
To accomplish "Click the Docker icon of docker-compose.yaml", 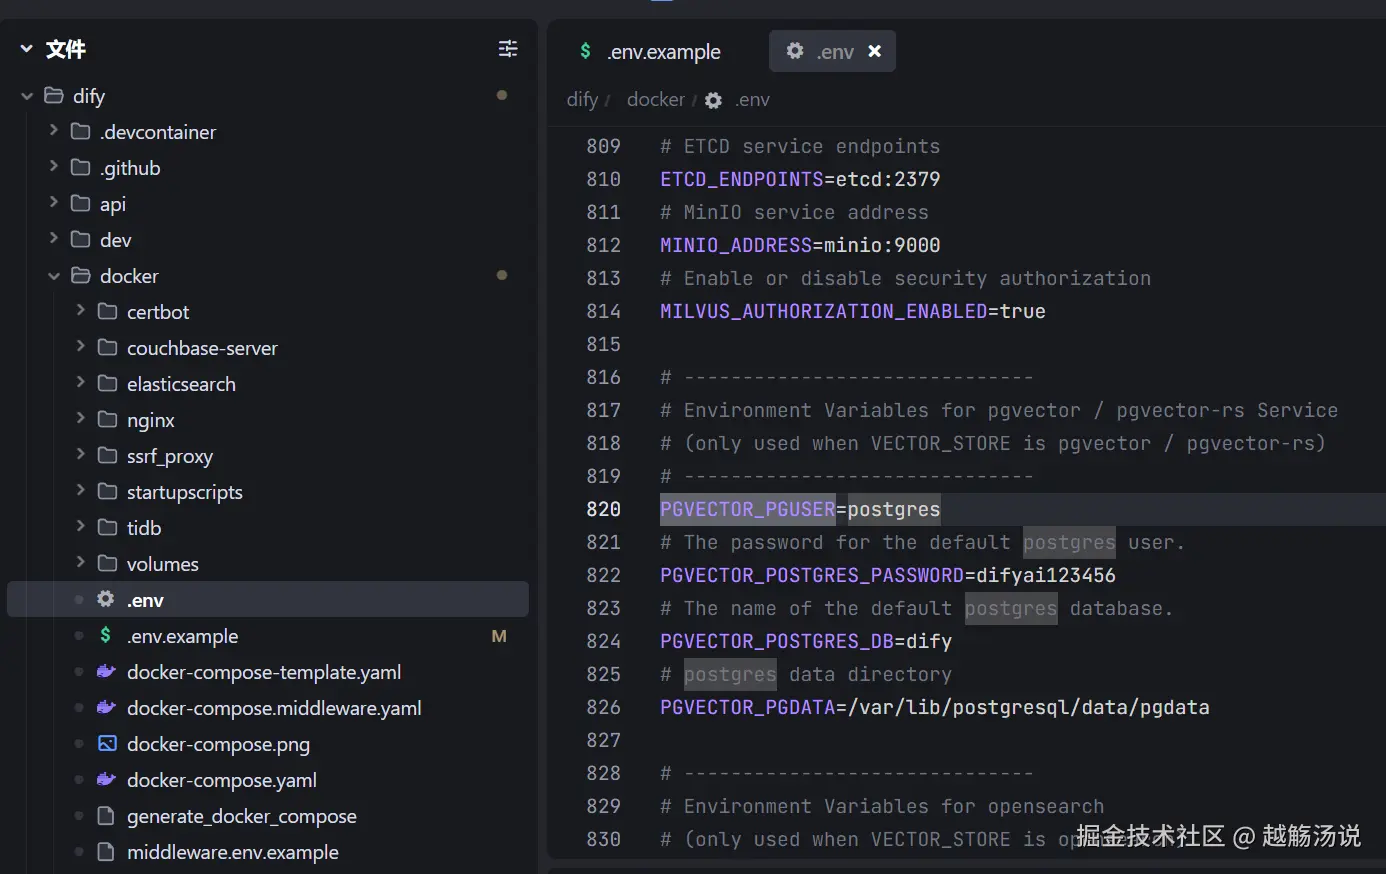I will pyautogui.click(x=106, y=779).
